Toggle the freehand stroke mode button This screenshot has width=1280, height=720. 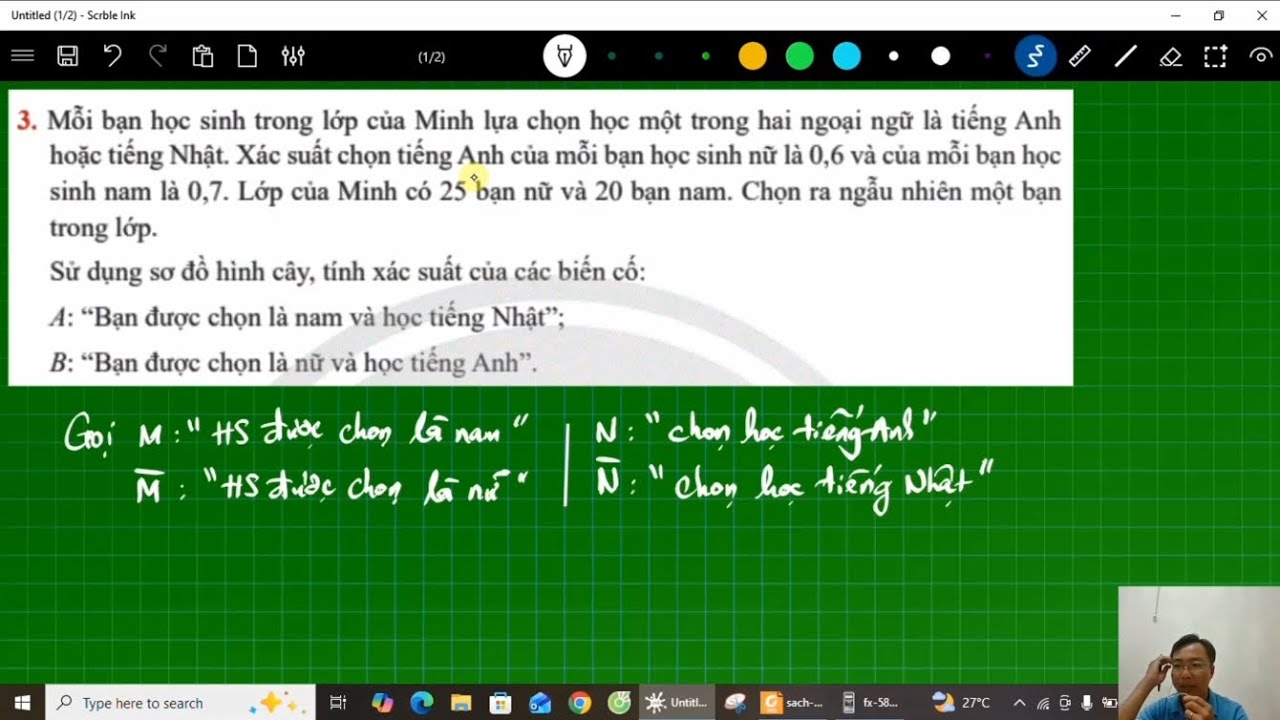point(1035,56)
